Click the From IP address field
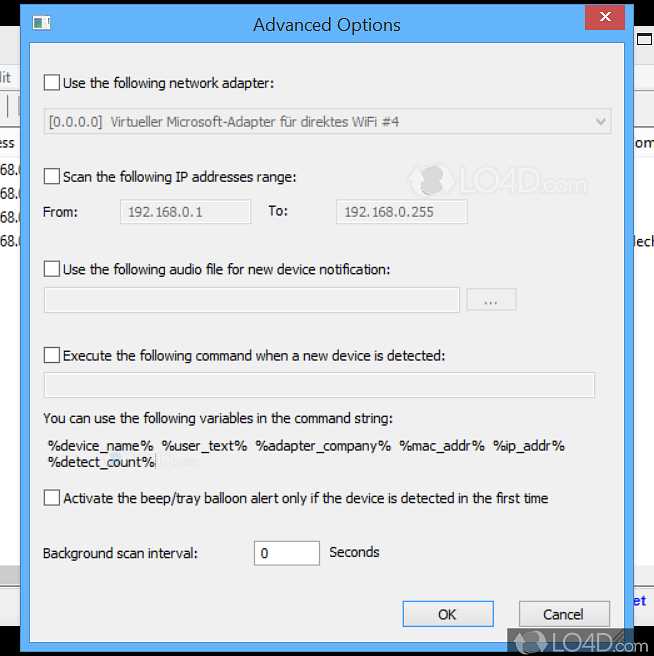654x656 pixels. 186,212
